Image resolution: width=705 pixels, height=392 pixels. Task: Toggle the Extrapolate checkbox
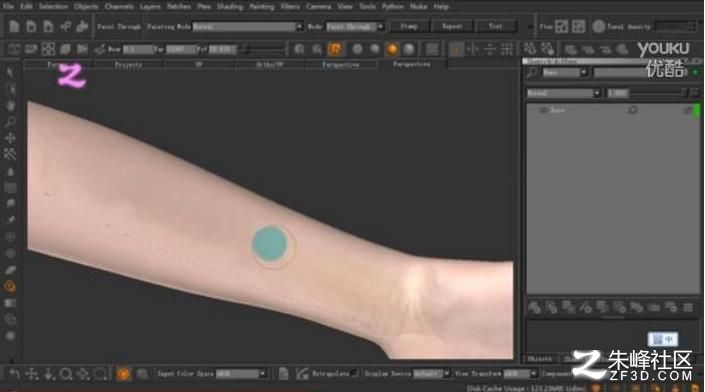pos(355,374)
